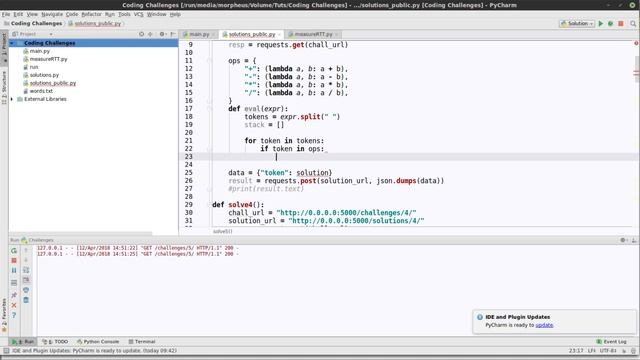Click the down stack trace arrow
The image size is (640, 360).
(26, 260)
